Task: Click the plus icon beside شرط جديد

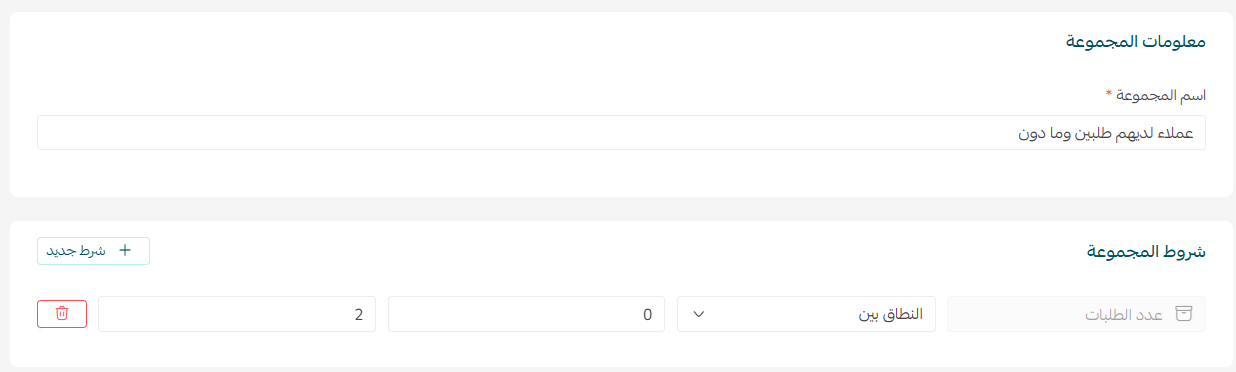Action: point(125,251)
